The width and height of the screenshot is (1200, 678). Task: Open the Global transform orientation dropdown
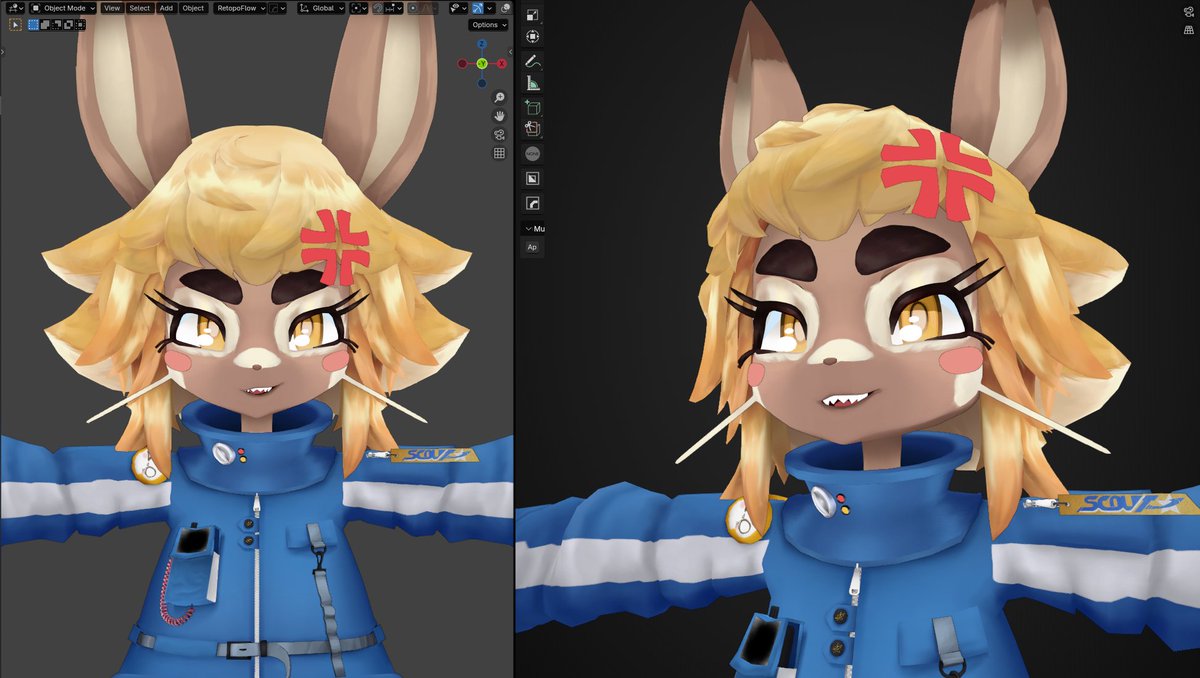320,8
